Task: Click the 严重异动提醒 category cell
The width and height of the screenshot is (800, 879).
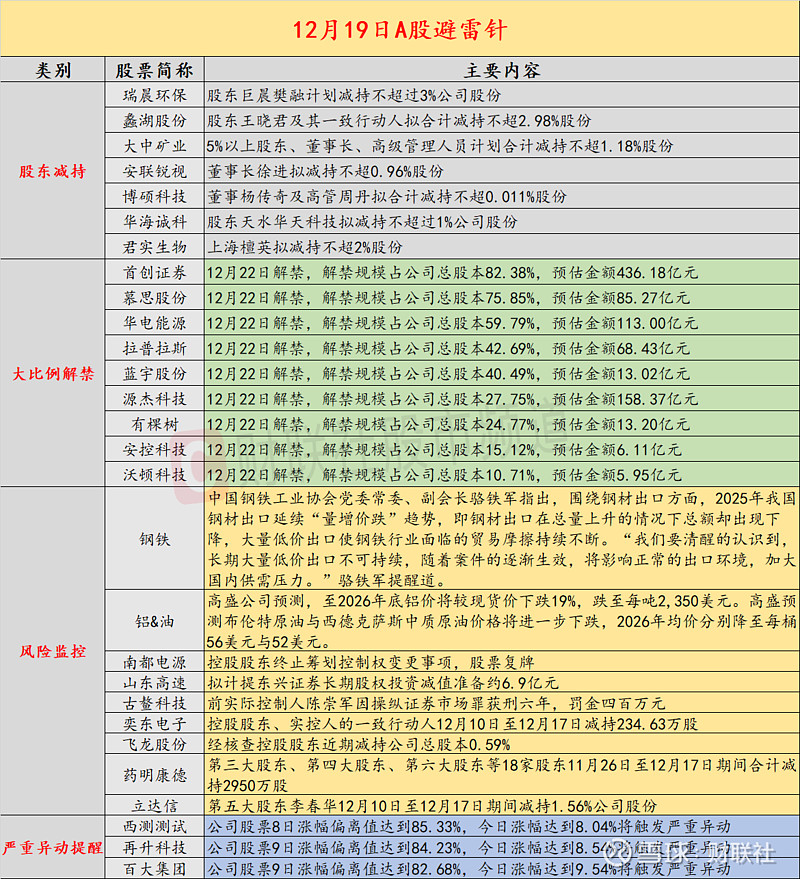Action: [53, 847]
